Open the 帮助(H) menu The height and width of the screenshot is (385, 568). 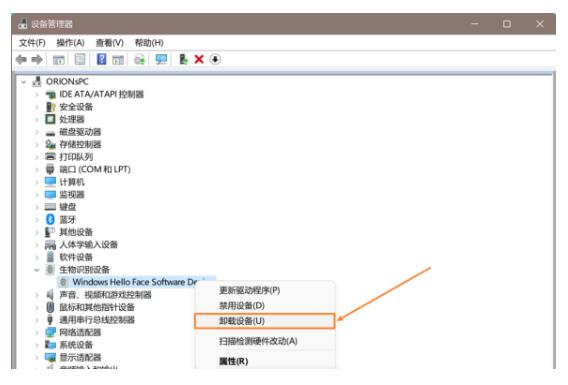click(x=149, y=43)
